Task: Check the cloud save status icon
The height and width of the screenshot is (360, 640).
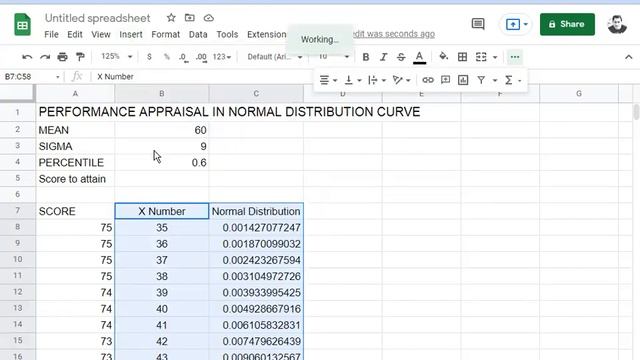Action: coord(209,18)
